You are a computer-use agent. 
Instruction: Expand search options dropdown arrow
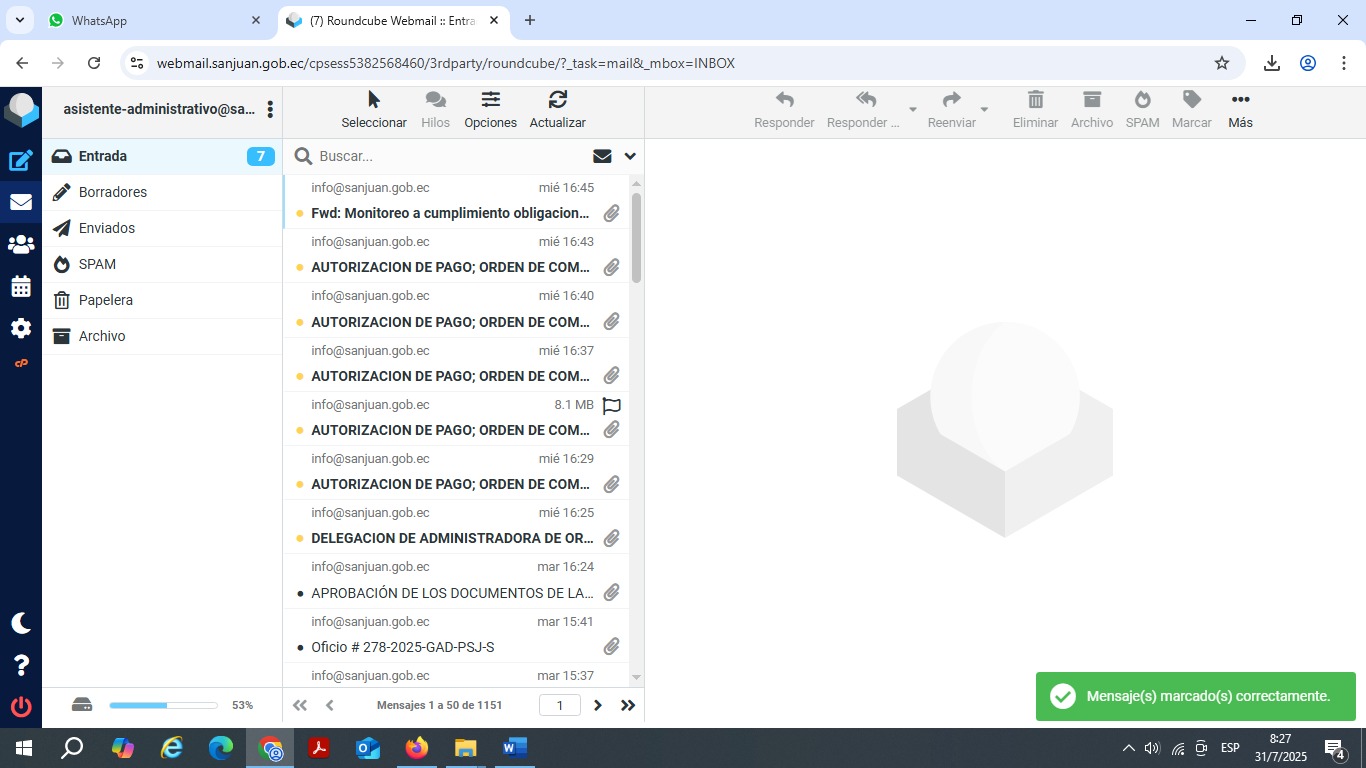coord(630,156)
